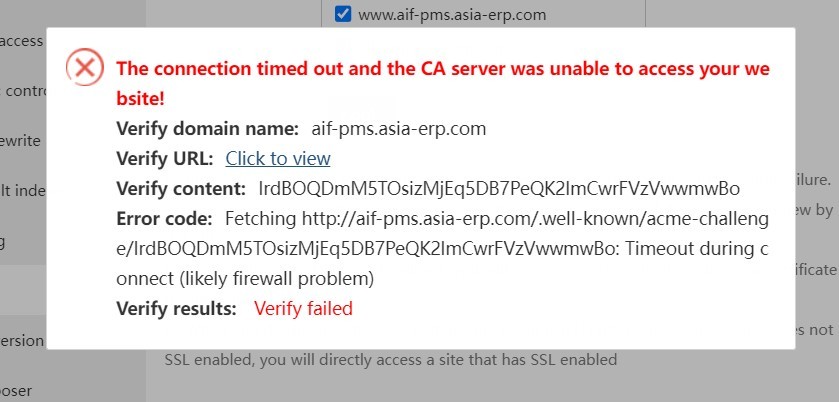839x402 pixels.
Task: Click the verify domain value aif-pms.asia-erp.com
Action: click(399, 129)
